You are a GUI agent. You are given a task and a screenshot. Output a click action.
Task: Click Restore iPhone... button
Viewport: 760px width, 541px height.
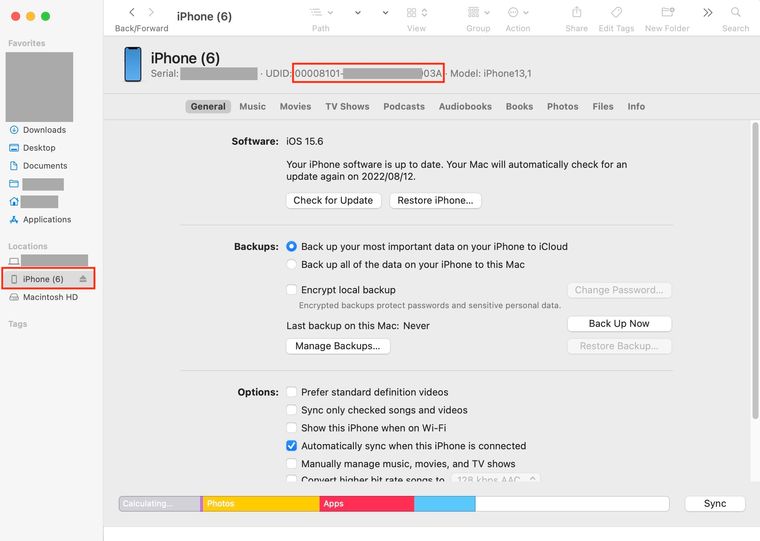coord(435,200)
